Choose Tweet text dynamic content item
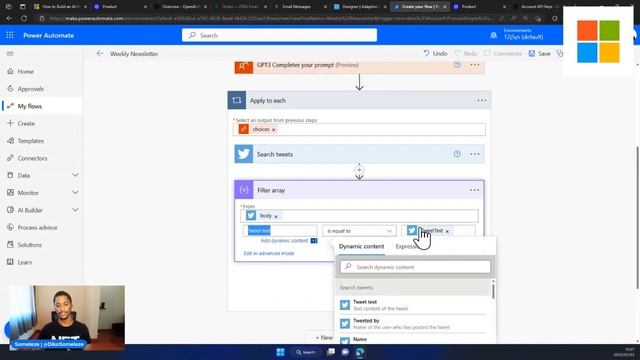The height and width of the screenshot is (360, 640). (414, 305)
